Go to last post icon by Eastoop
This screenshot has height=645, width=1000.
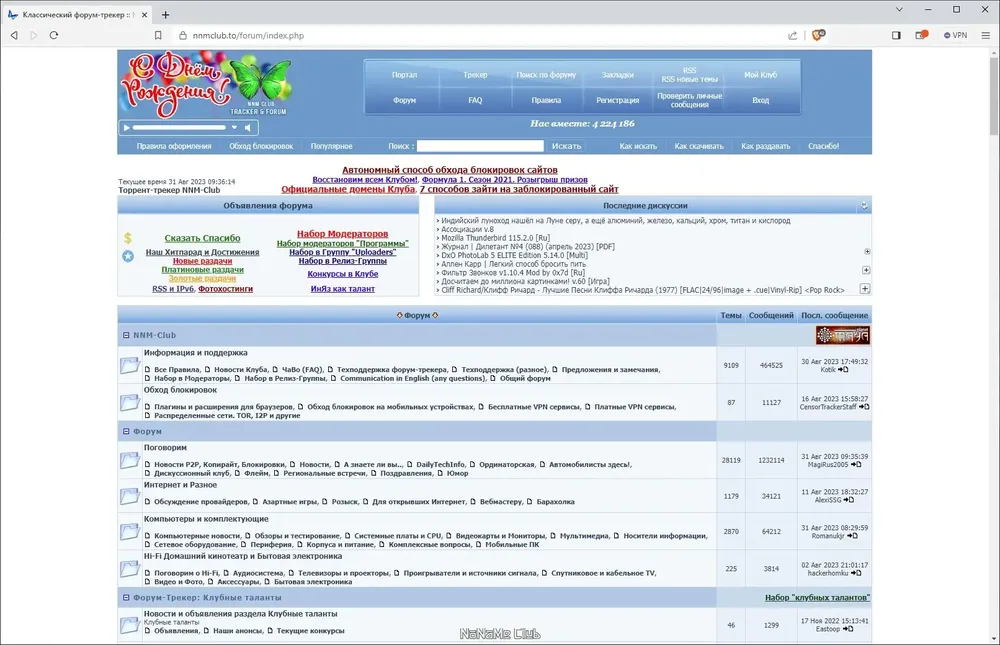point(848,628)
